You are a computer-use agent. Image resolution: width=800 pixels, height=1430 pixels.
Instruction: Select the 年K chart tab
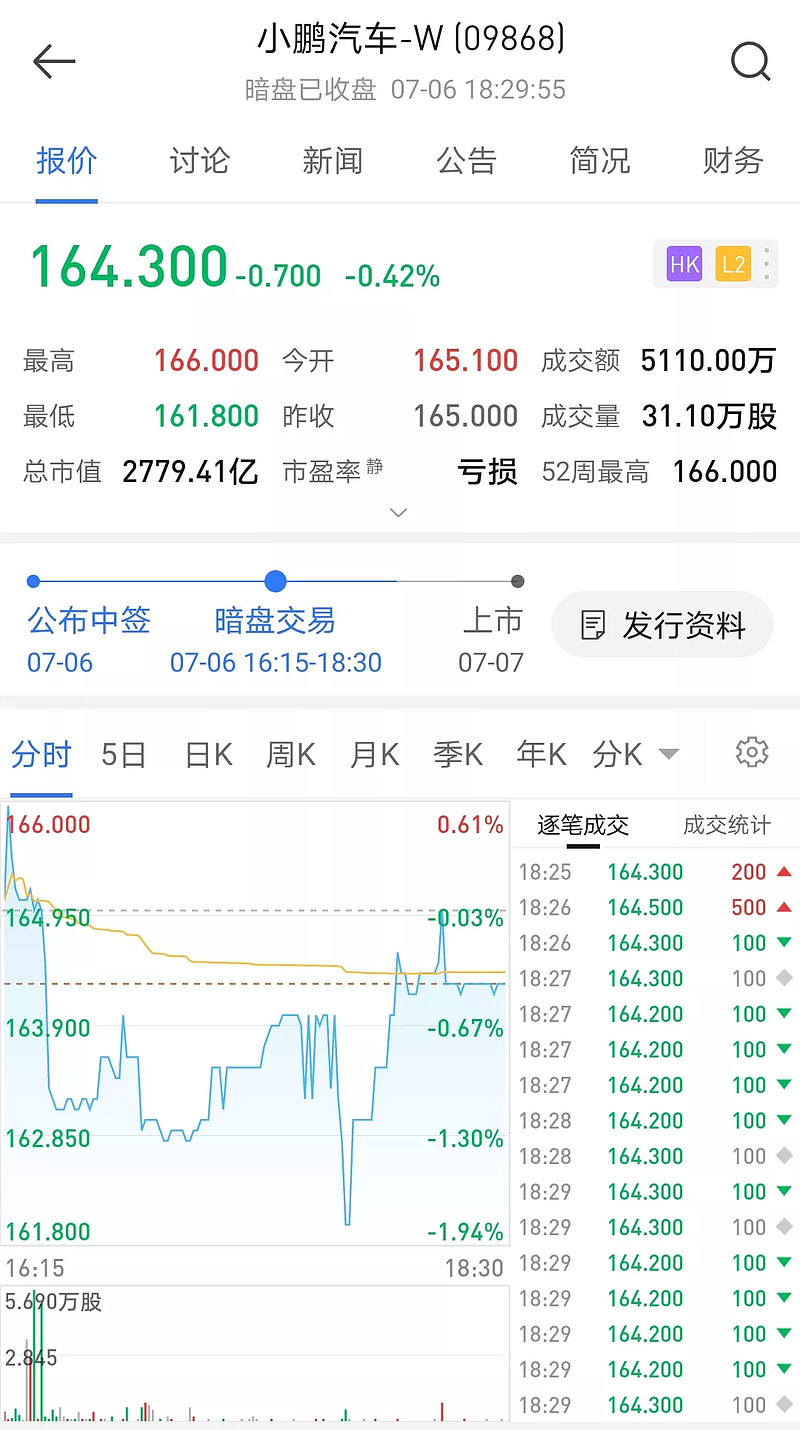[x=542, y=754]
